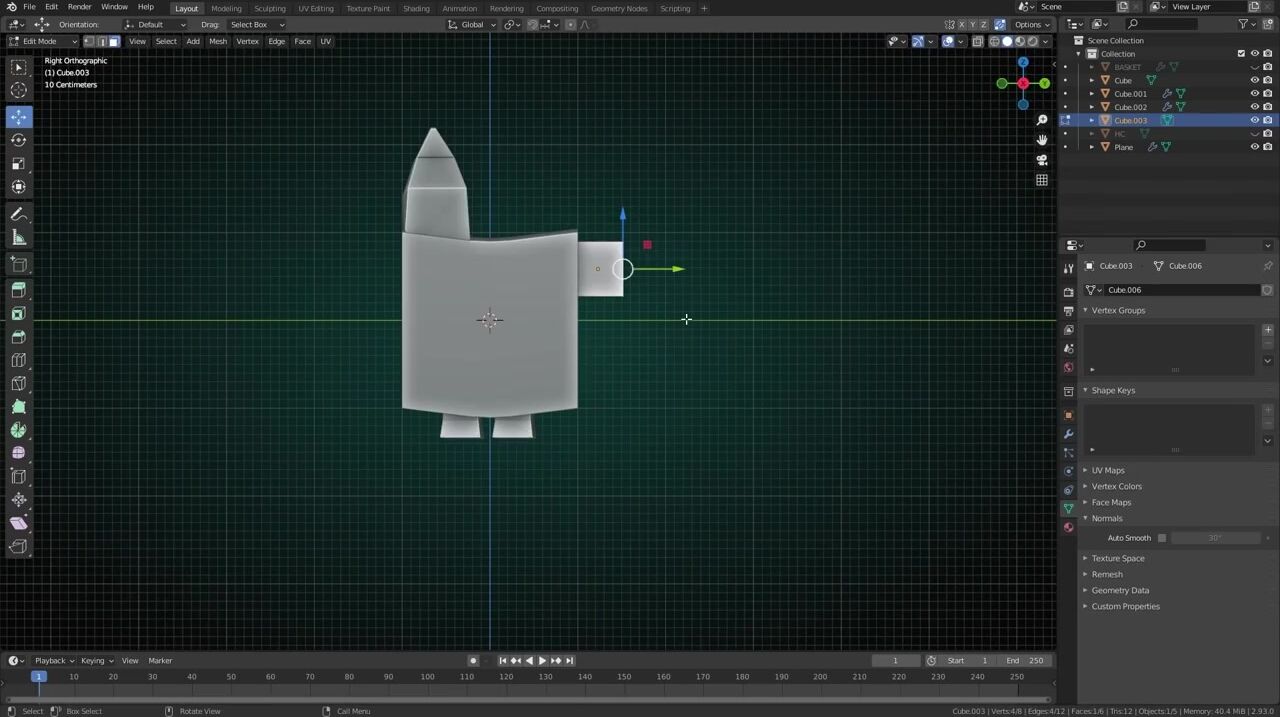
Task: Expand the Geometry Data section
Action: tap(1119, 590)
